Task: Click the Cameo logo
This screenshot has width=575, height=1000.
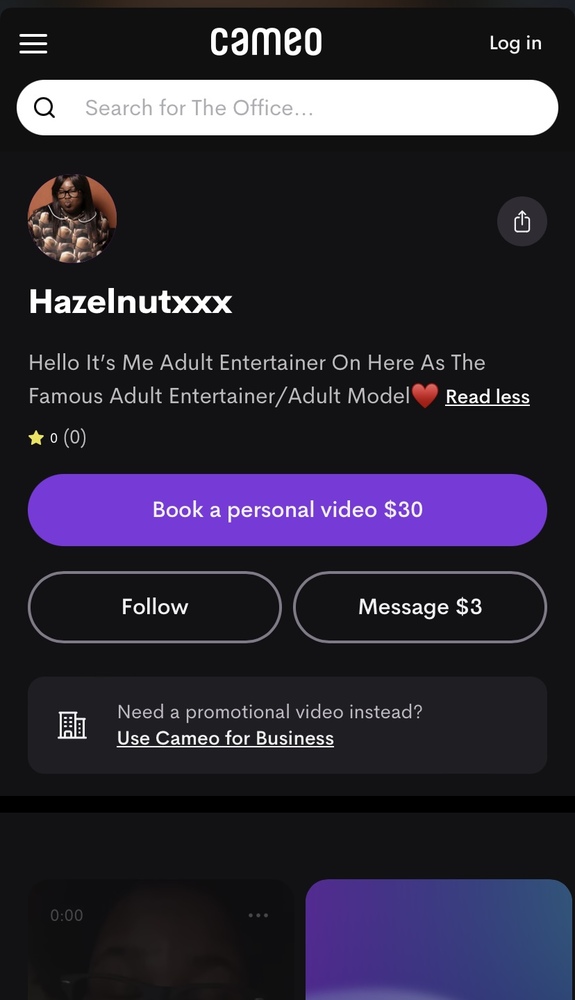Action: point(266,42)
